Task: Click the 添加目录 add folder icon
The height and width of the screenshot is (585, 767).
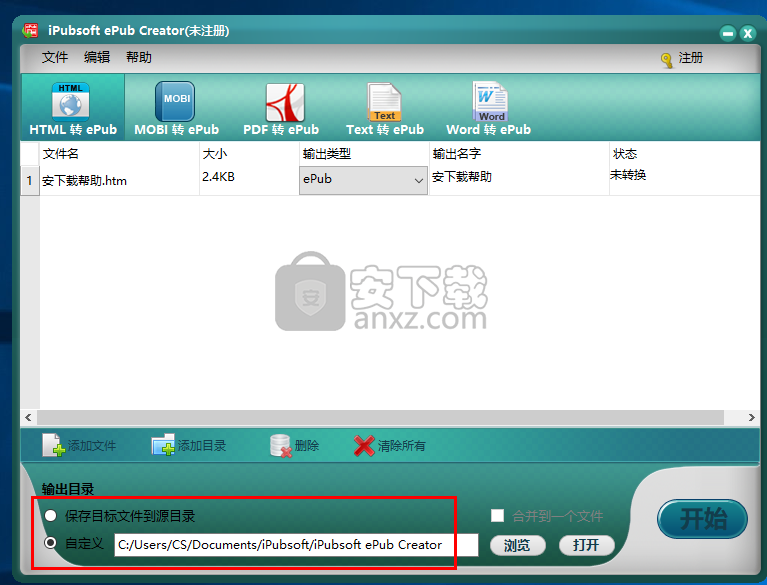Action: coord(163,445)
